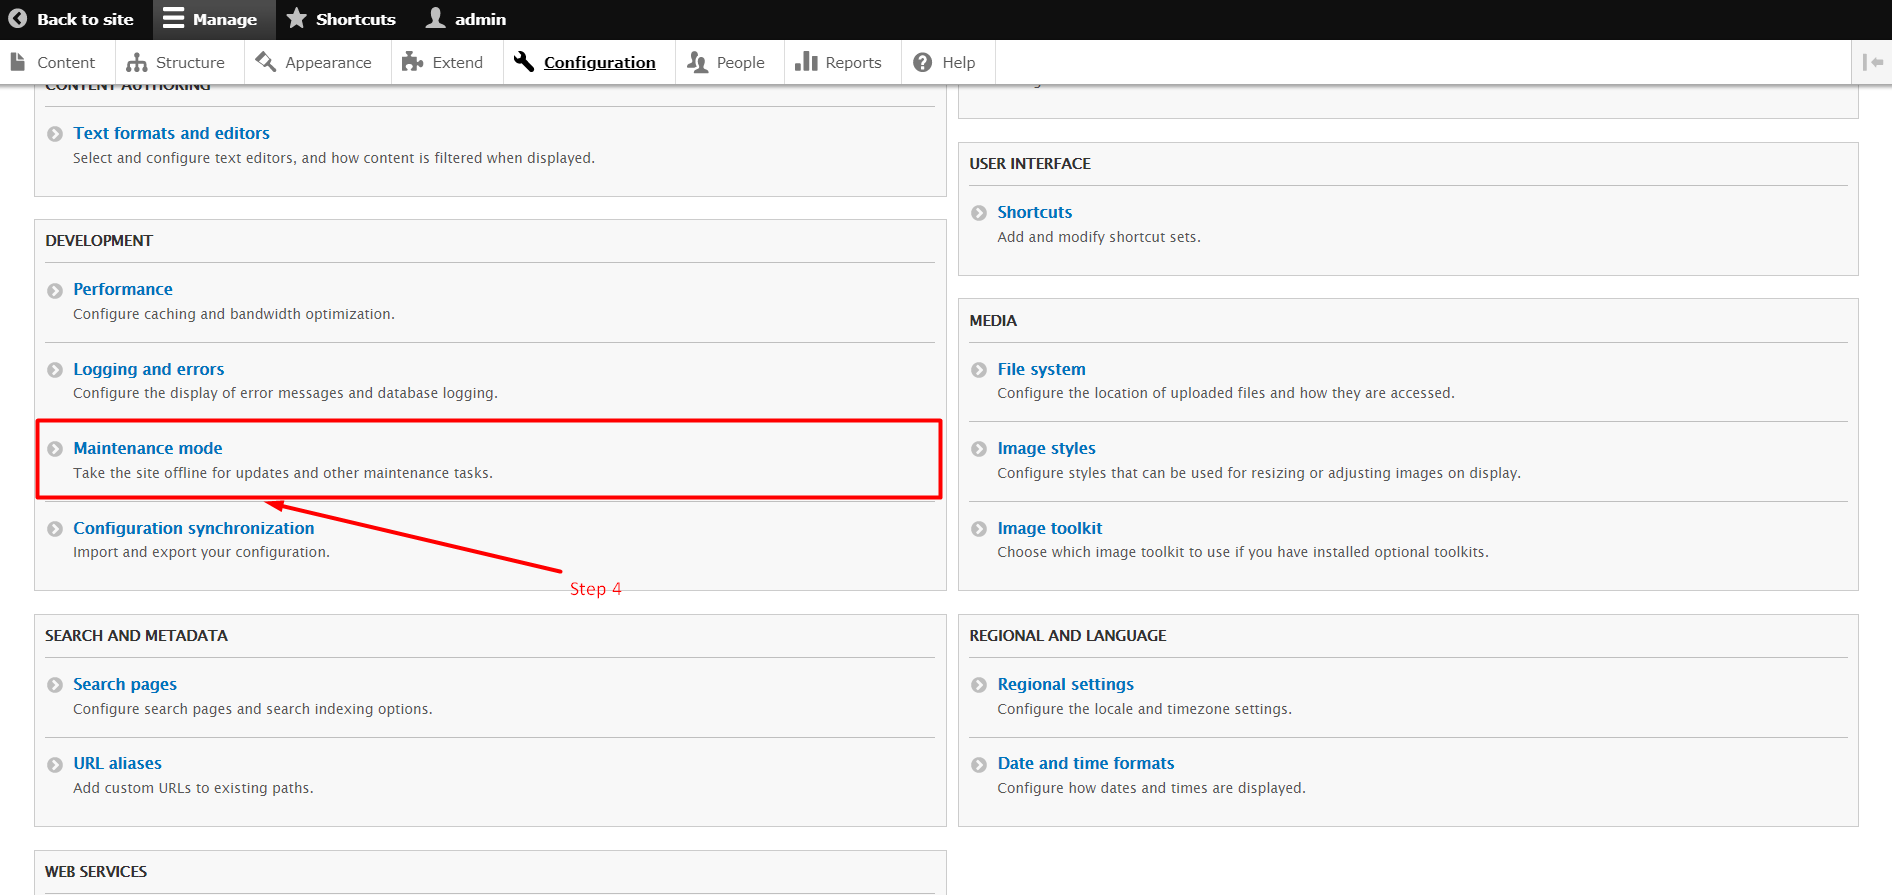Open the Search pages link

[125, 684]
